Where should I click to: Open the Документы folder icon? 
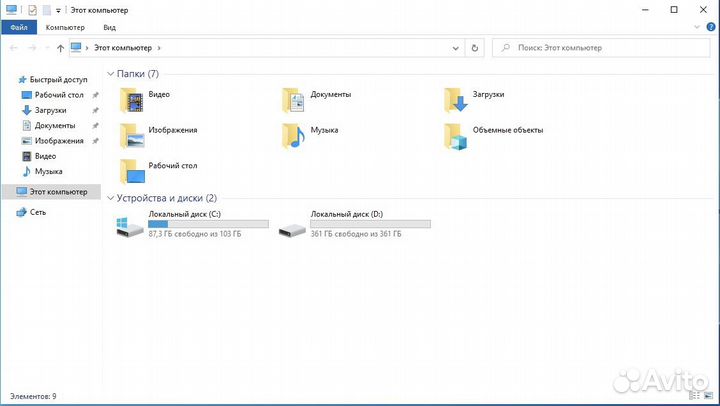coord(294,98)
